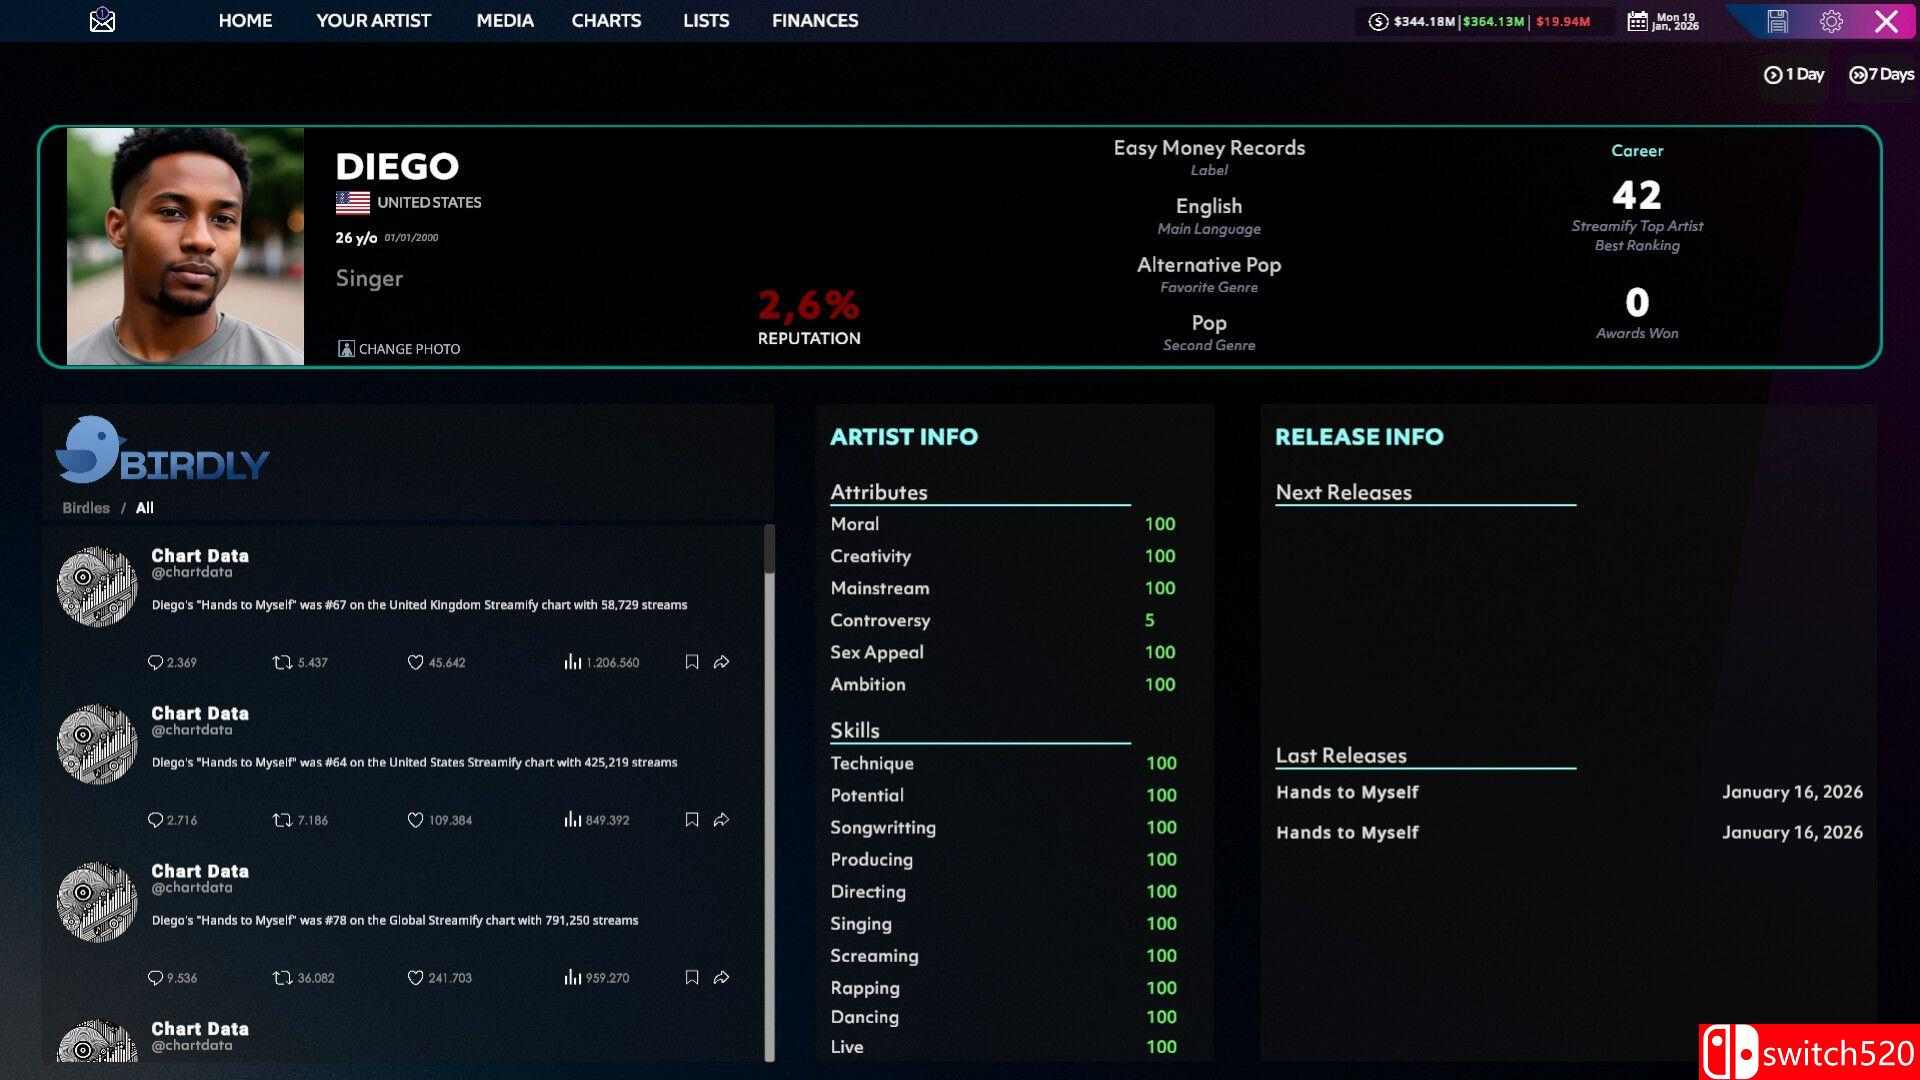Click the Moral attribute row label
This screenshot has height=1080, width=1920.
(x=855, y=524)
